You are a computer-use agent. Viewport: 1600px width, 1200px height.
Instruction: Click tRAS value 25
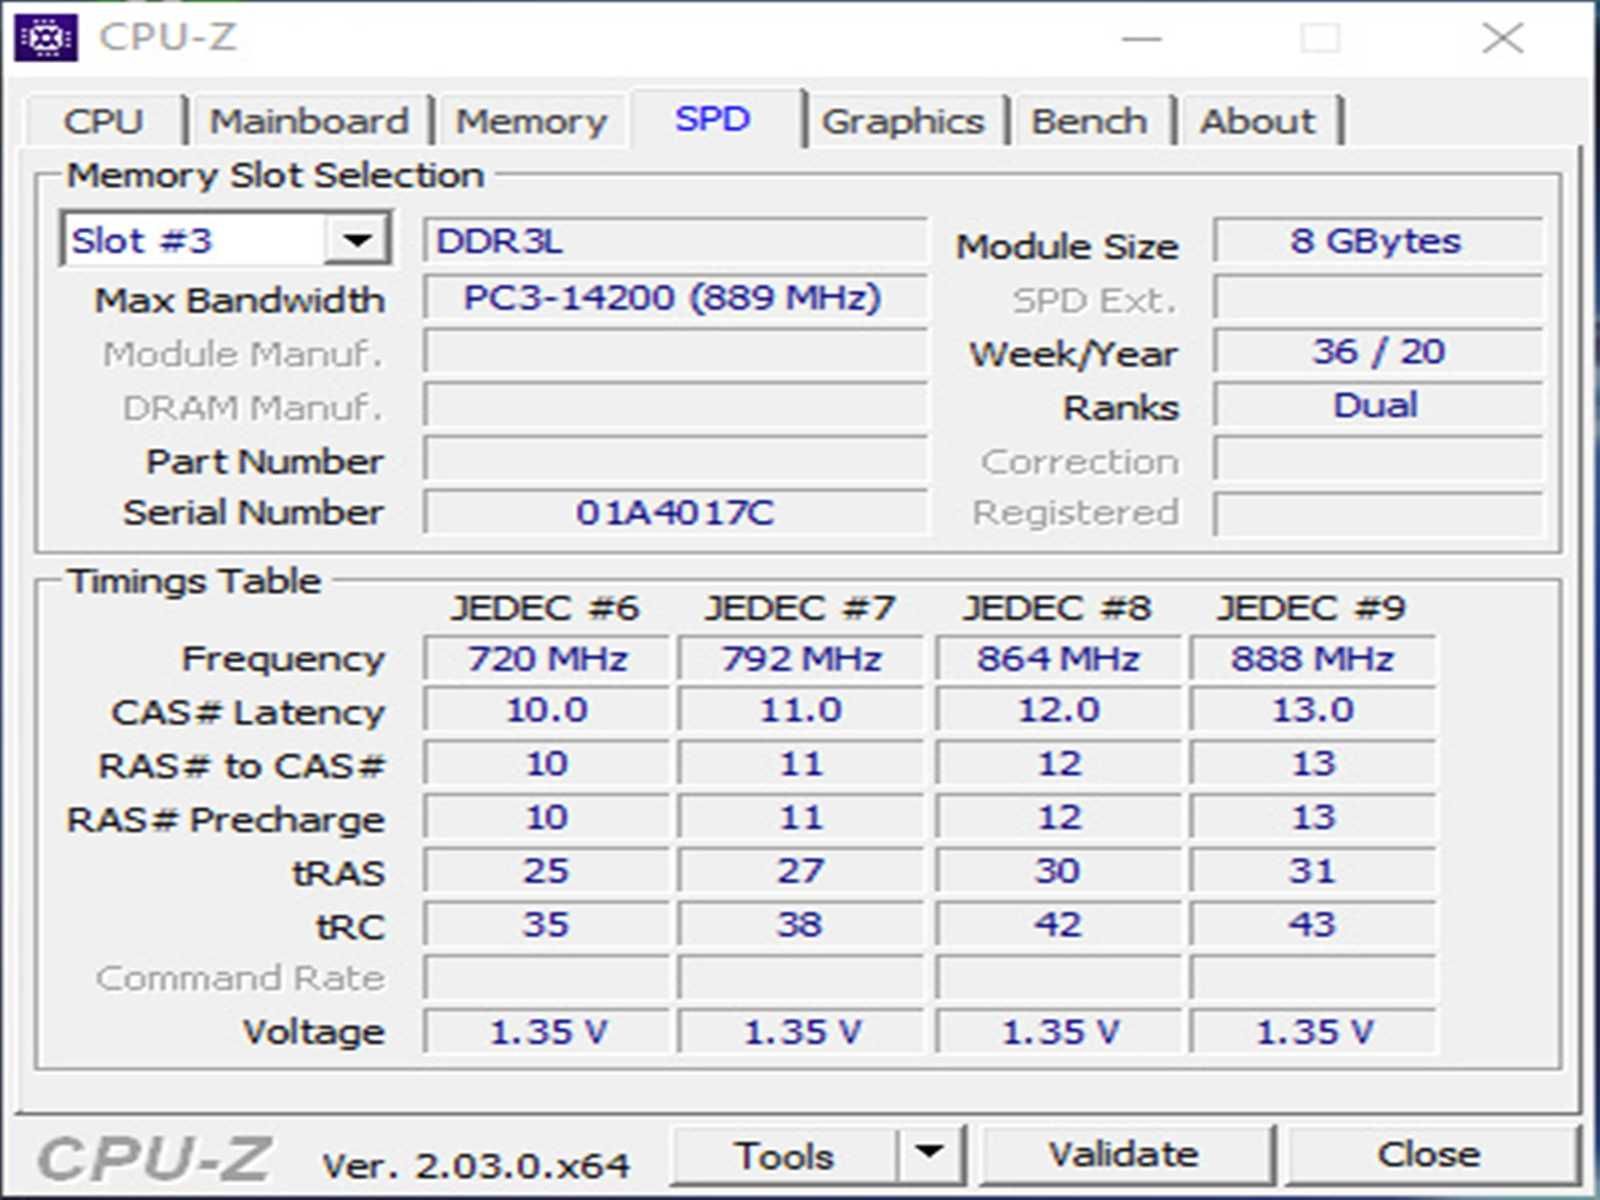pos(547,870)
